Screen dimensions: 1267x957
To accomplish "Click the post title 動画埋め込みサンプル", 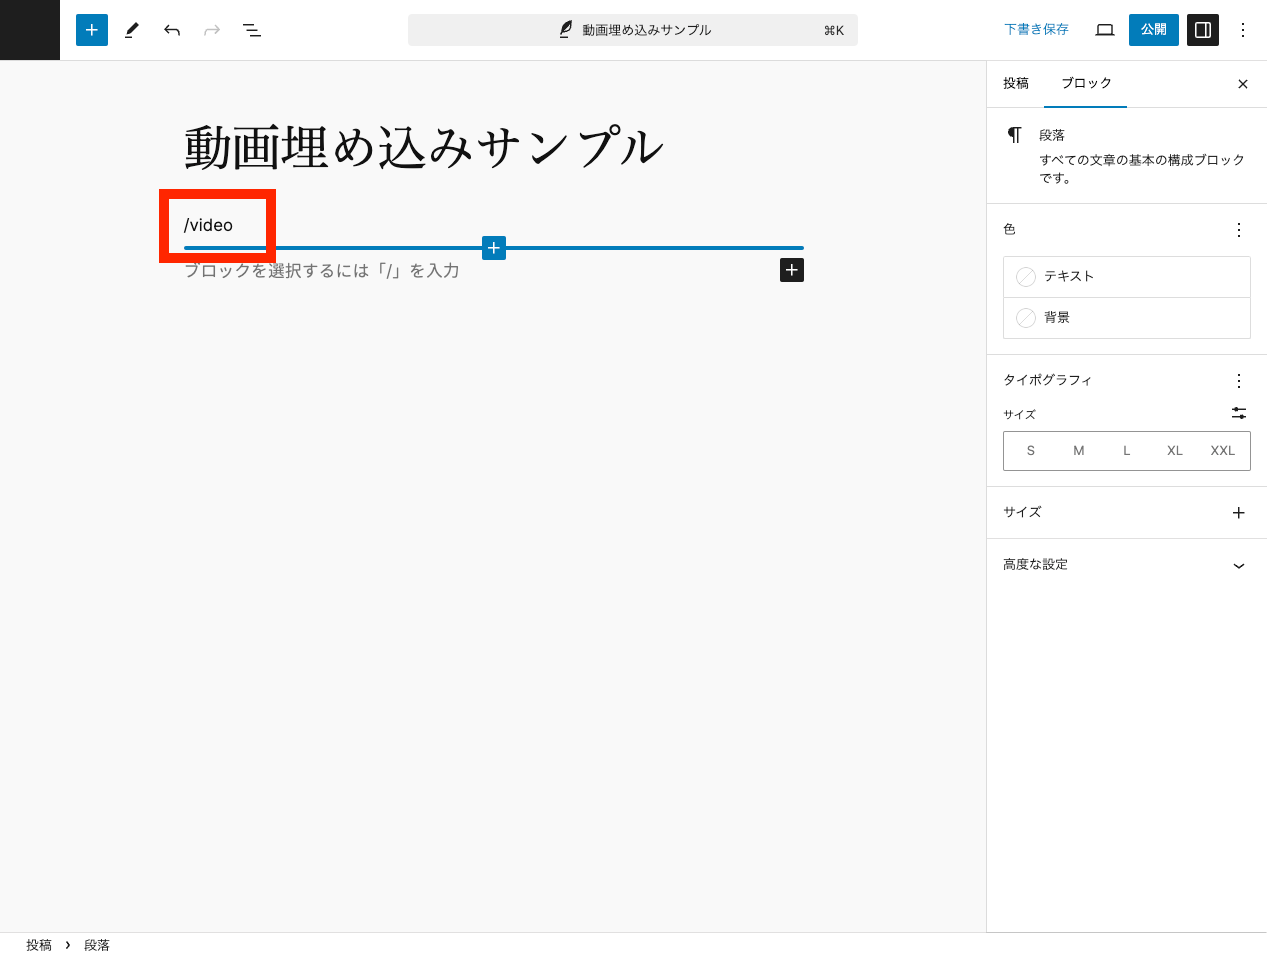I will coord(424,147).
